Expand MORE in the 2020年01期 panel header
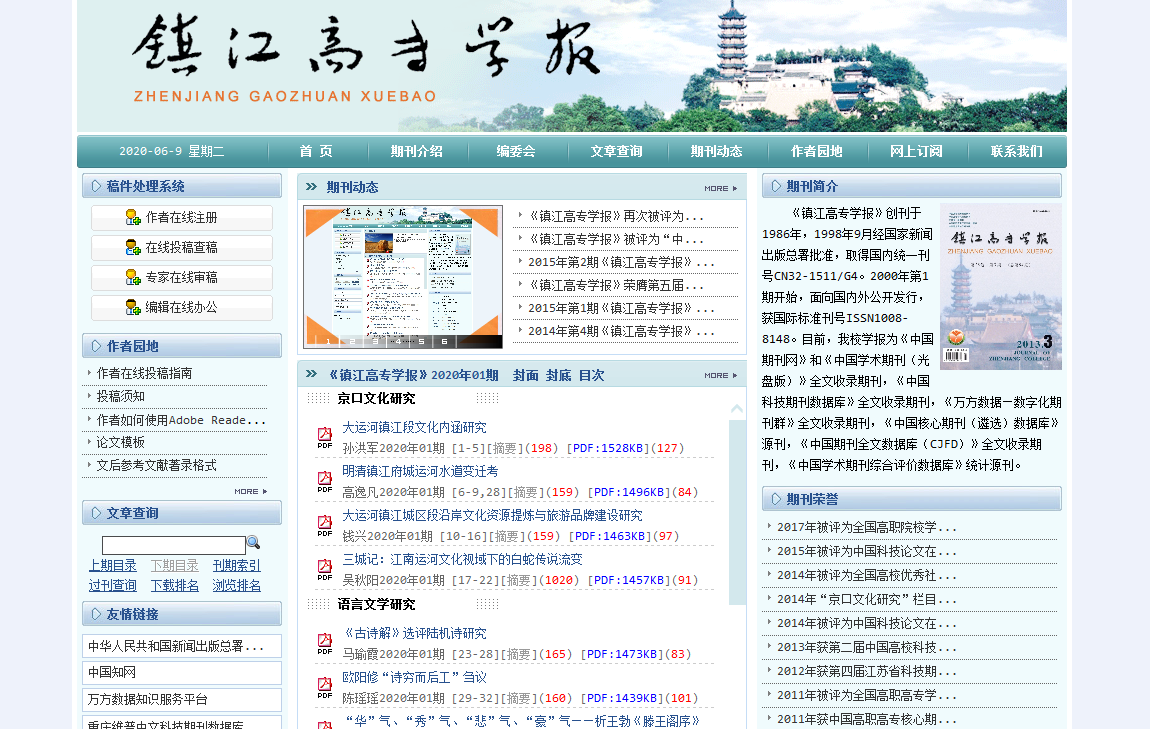Screen dimensions: 1150x729 (720, 376)
